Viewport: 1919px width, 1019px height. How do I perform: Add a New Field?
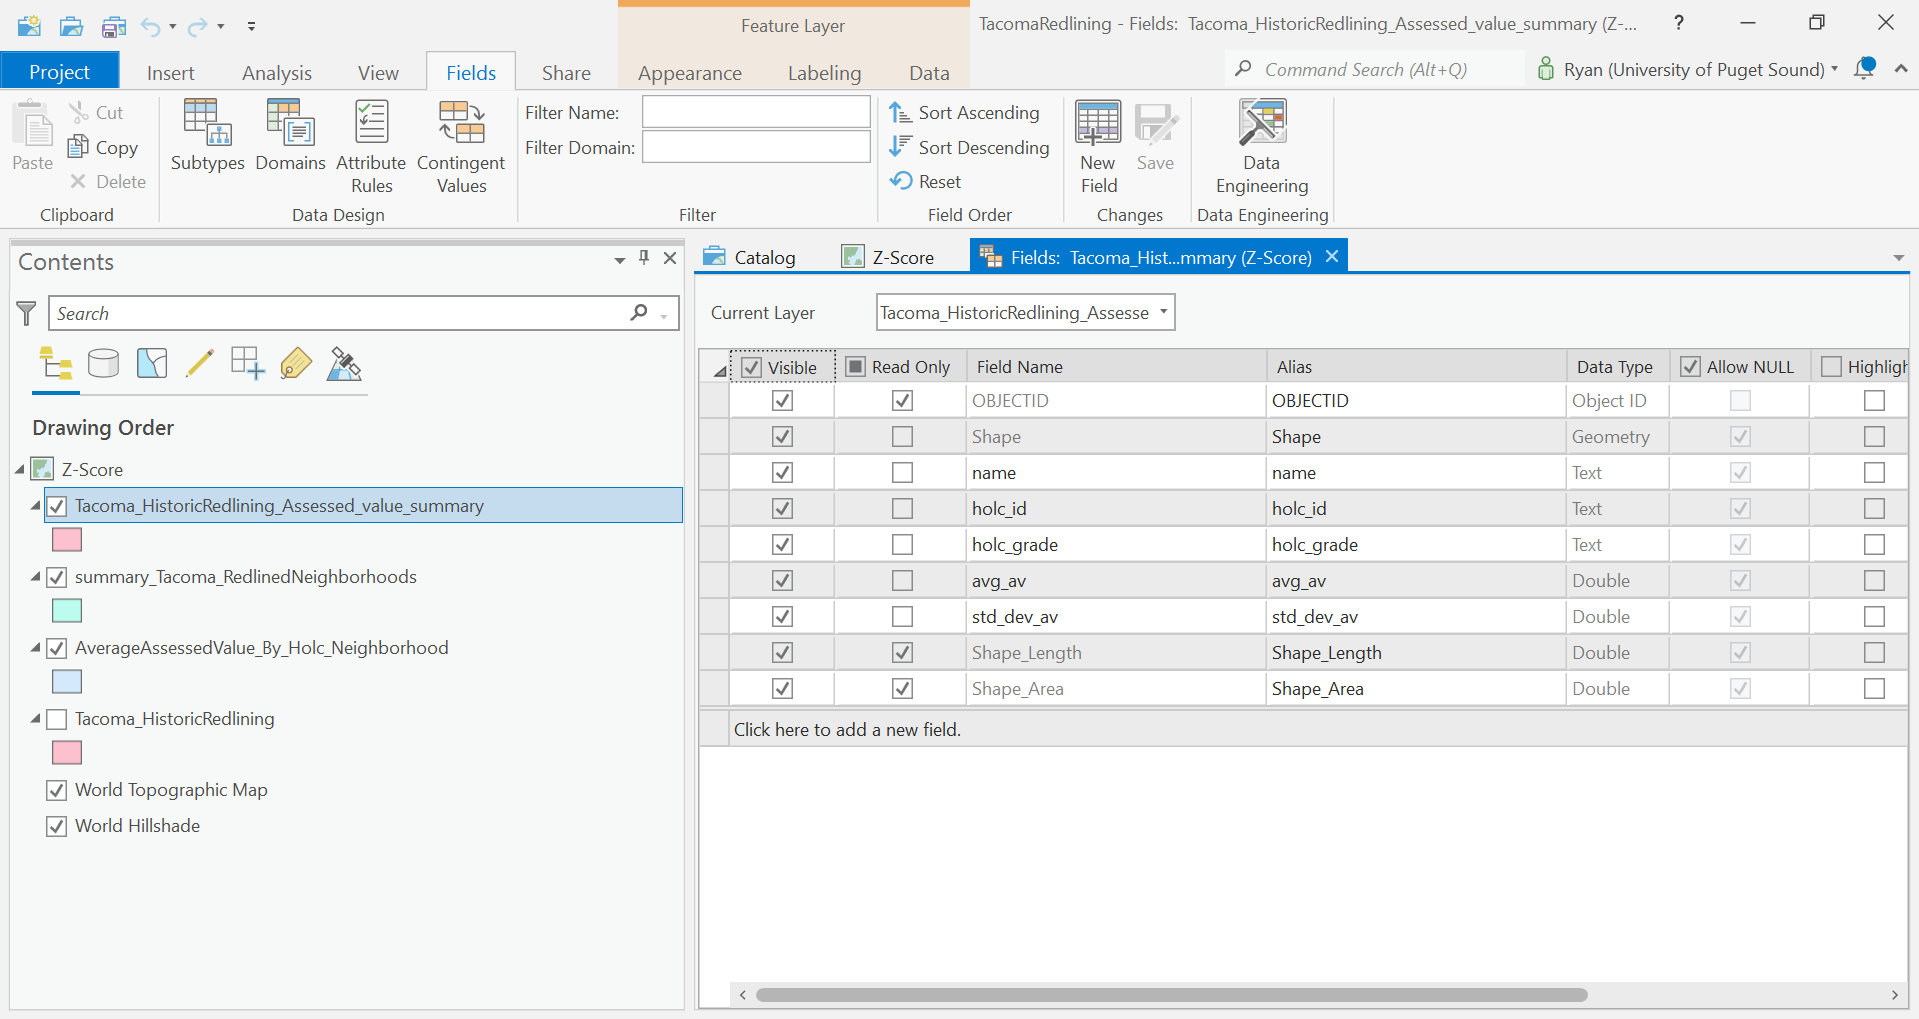click(1098, 147)
